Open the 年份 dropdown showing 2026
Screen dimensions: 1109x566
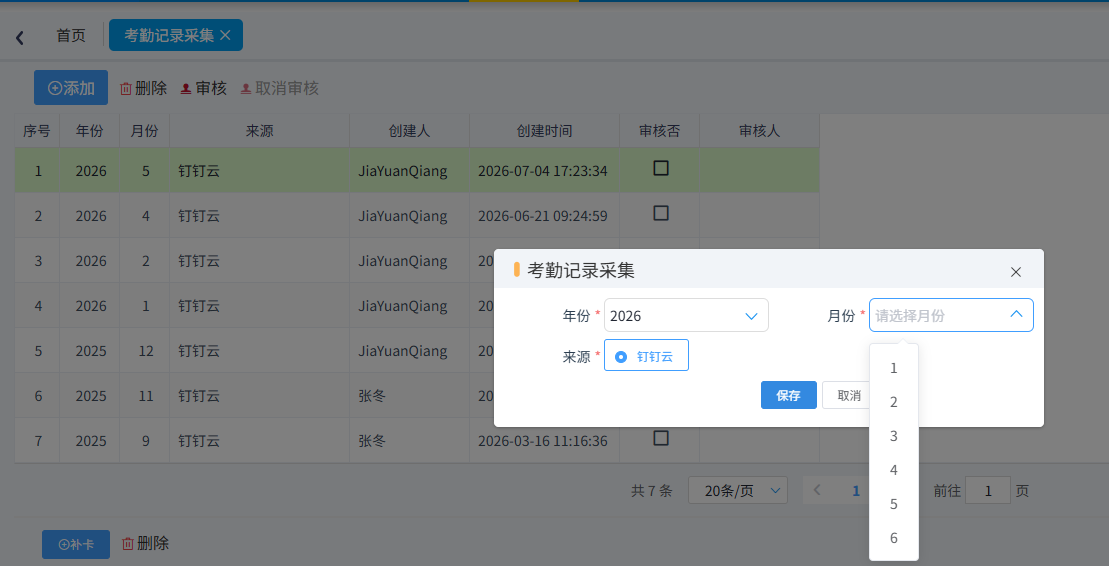pyautogui.click(x=686, y=316)
